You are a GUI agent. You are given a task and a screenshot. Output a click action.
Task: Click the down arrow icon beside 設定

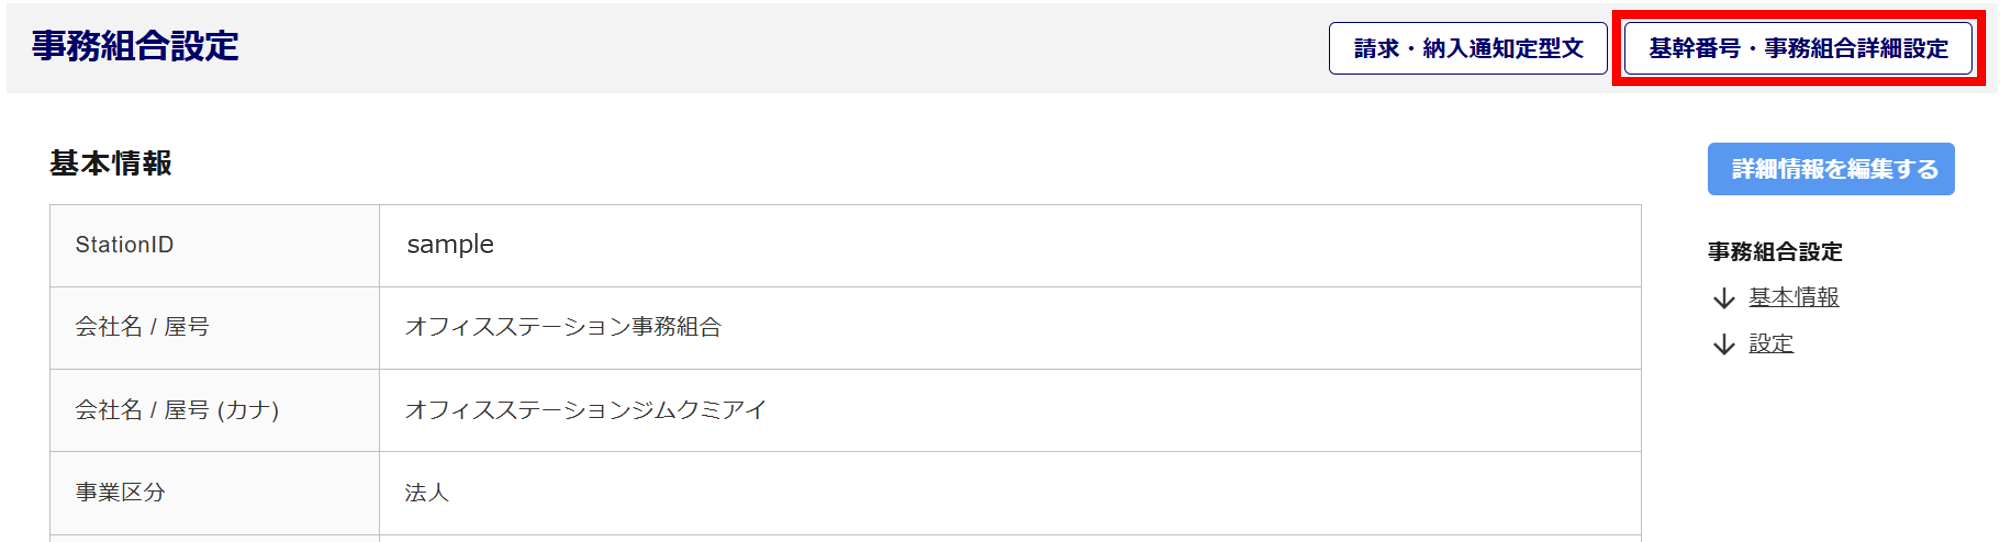coord(1723,345)
